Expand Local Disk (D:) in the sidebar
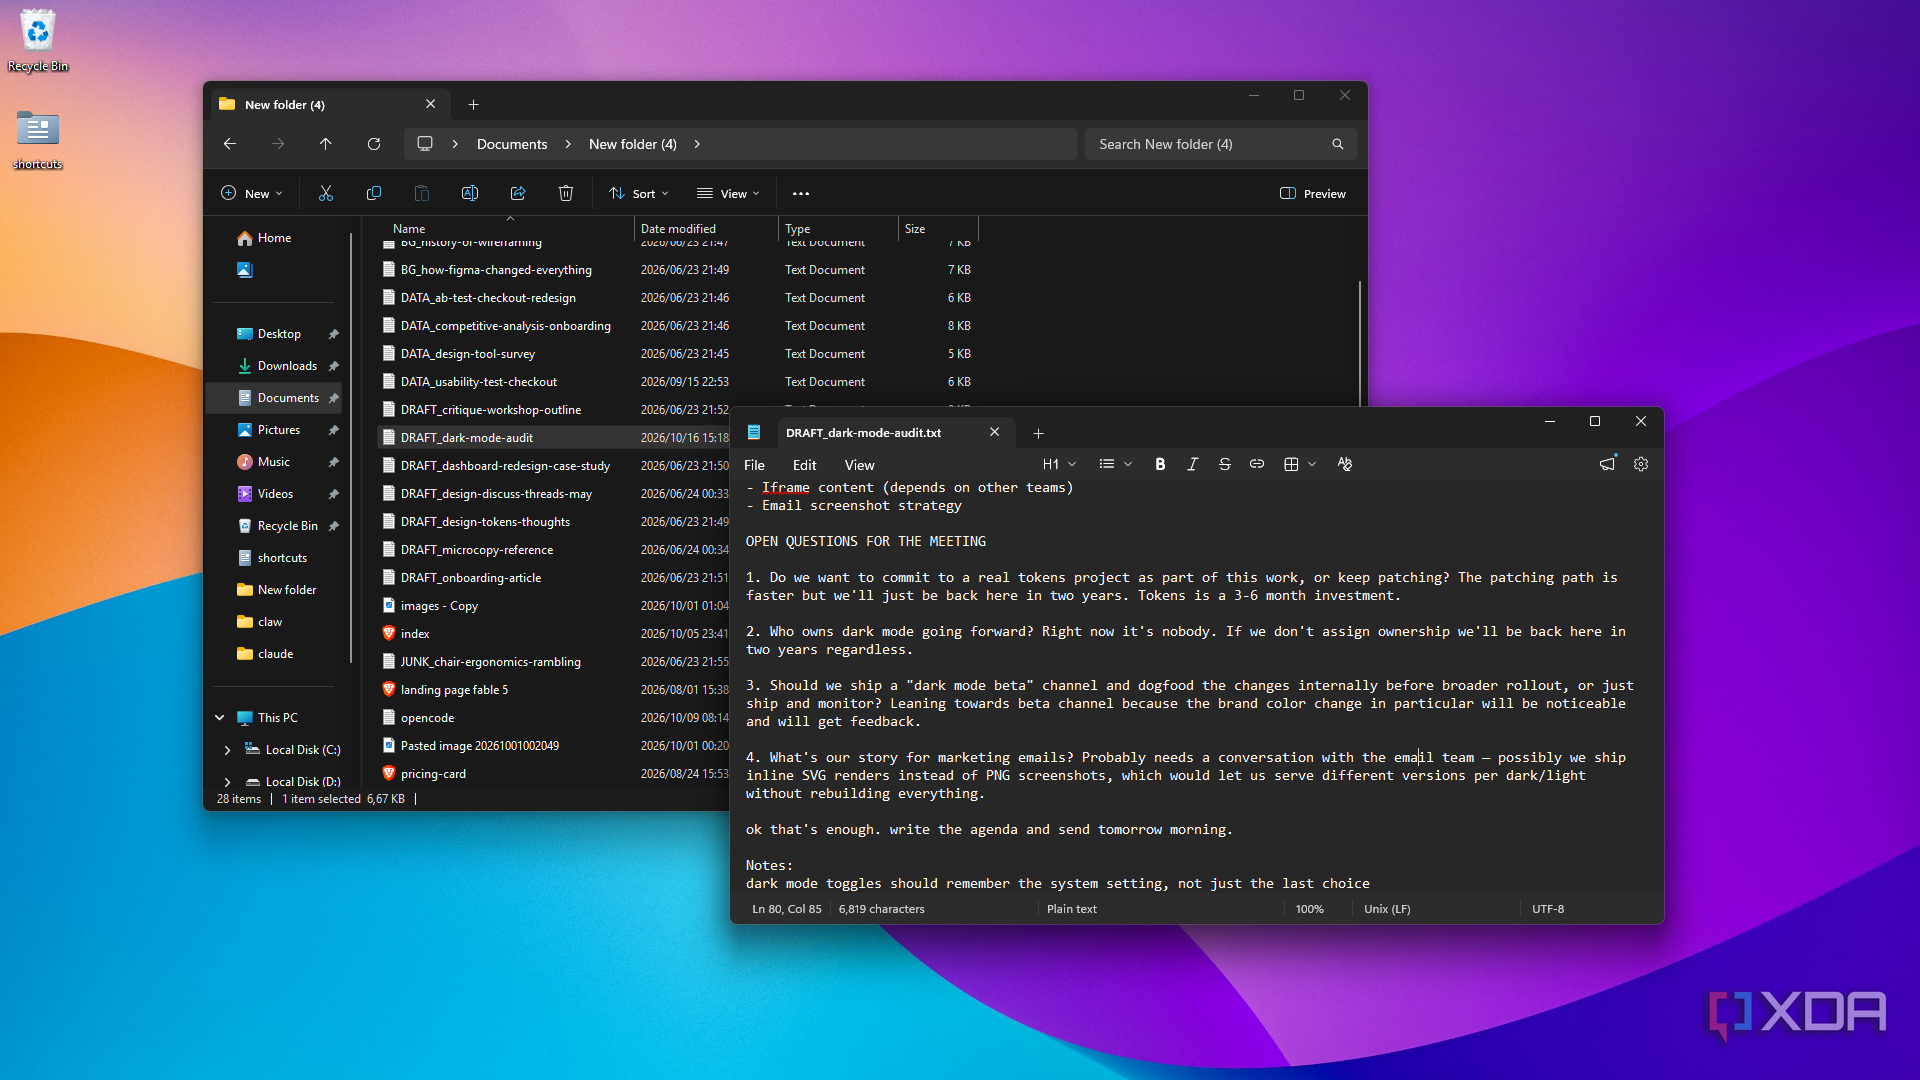Screen dimensions: 1920x1080 tap(227, 782)
